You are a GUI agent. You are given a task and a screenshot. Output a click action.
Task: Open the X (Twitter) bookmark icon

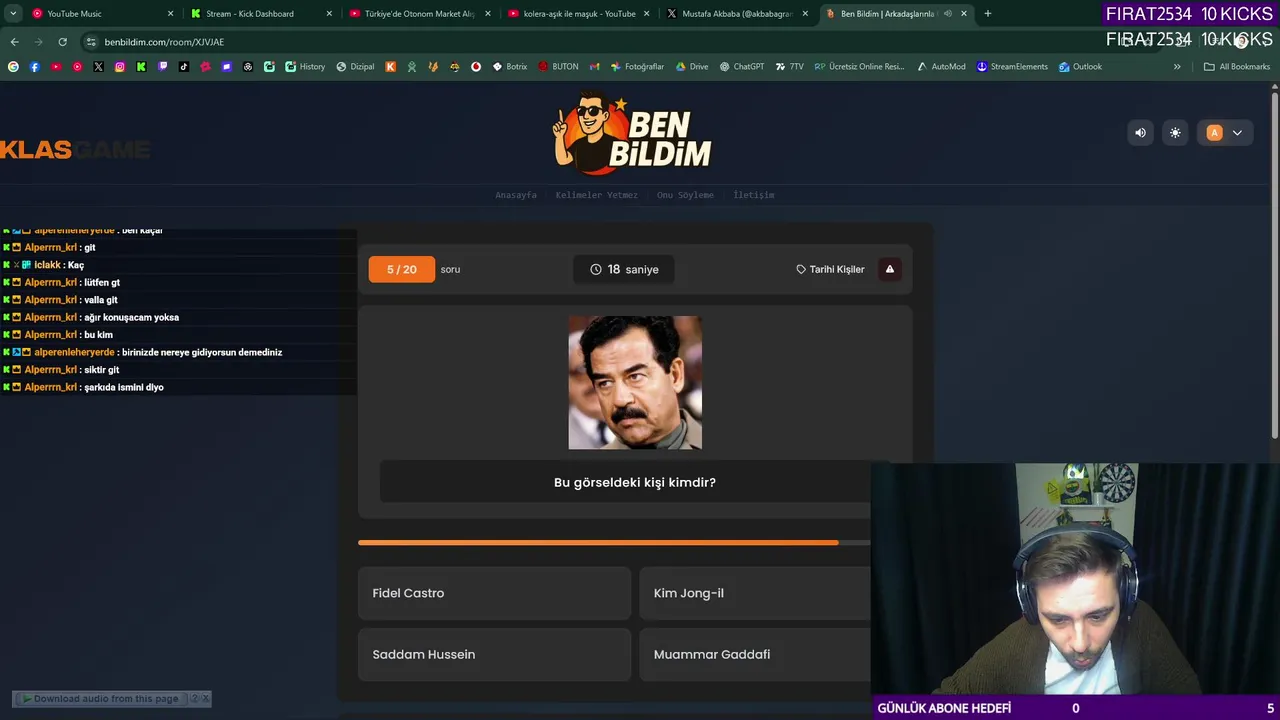tap(98, 67)
